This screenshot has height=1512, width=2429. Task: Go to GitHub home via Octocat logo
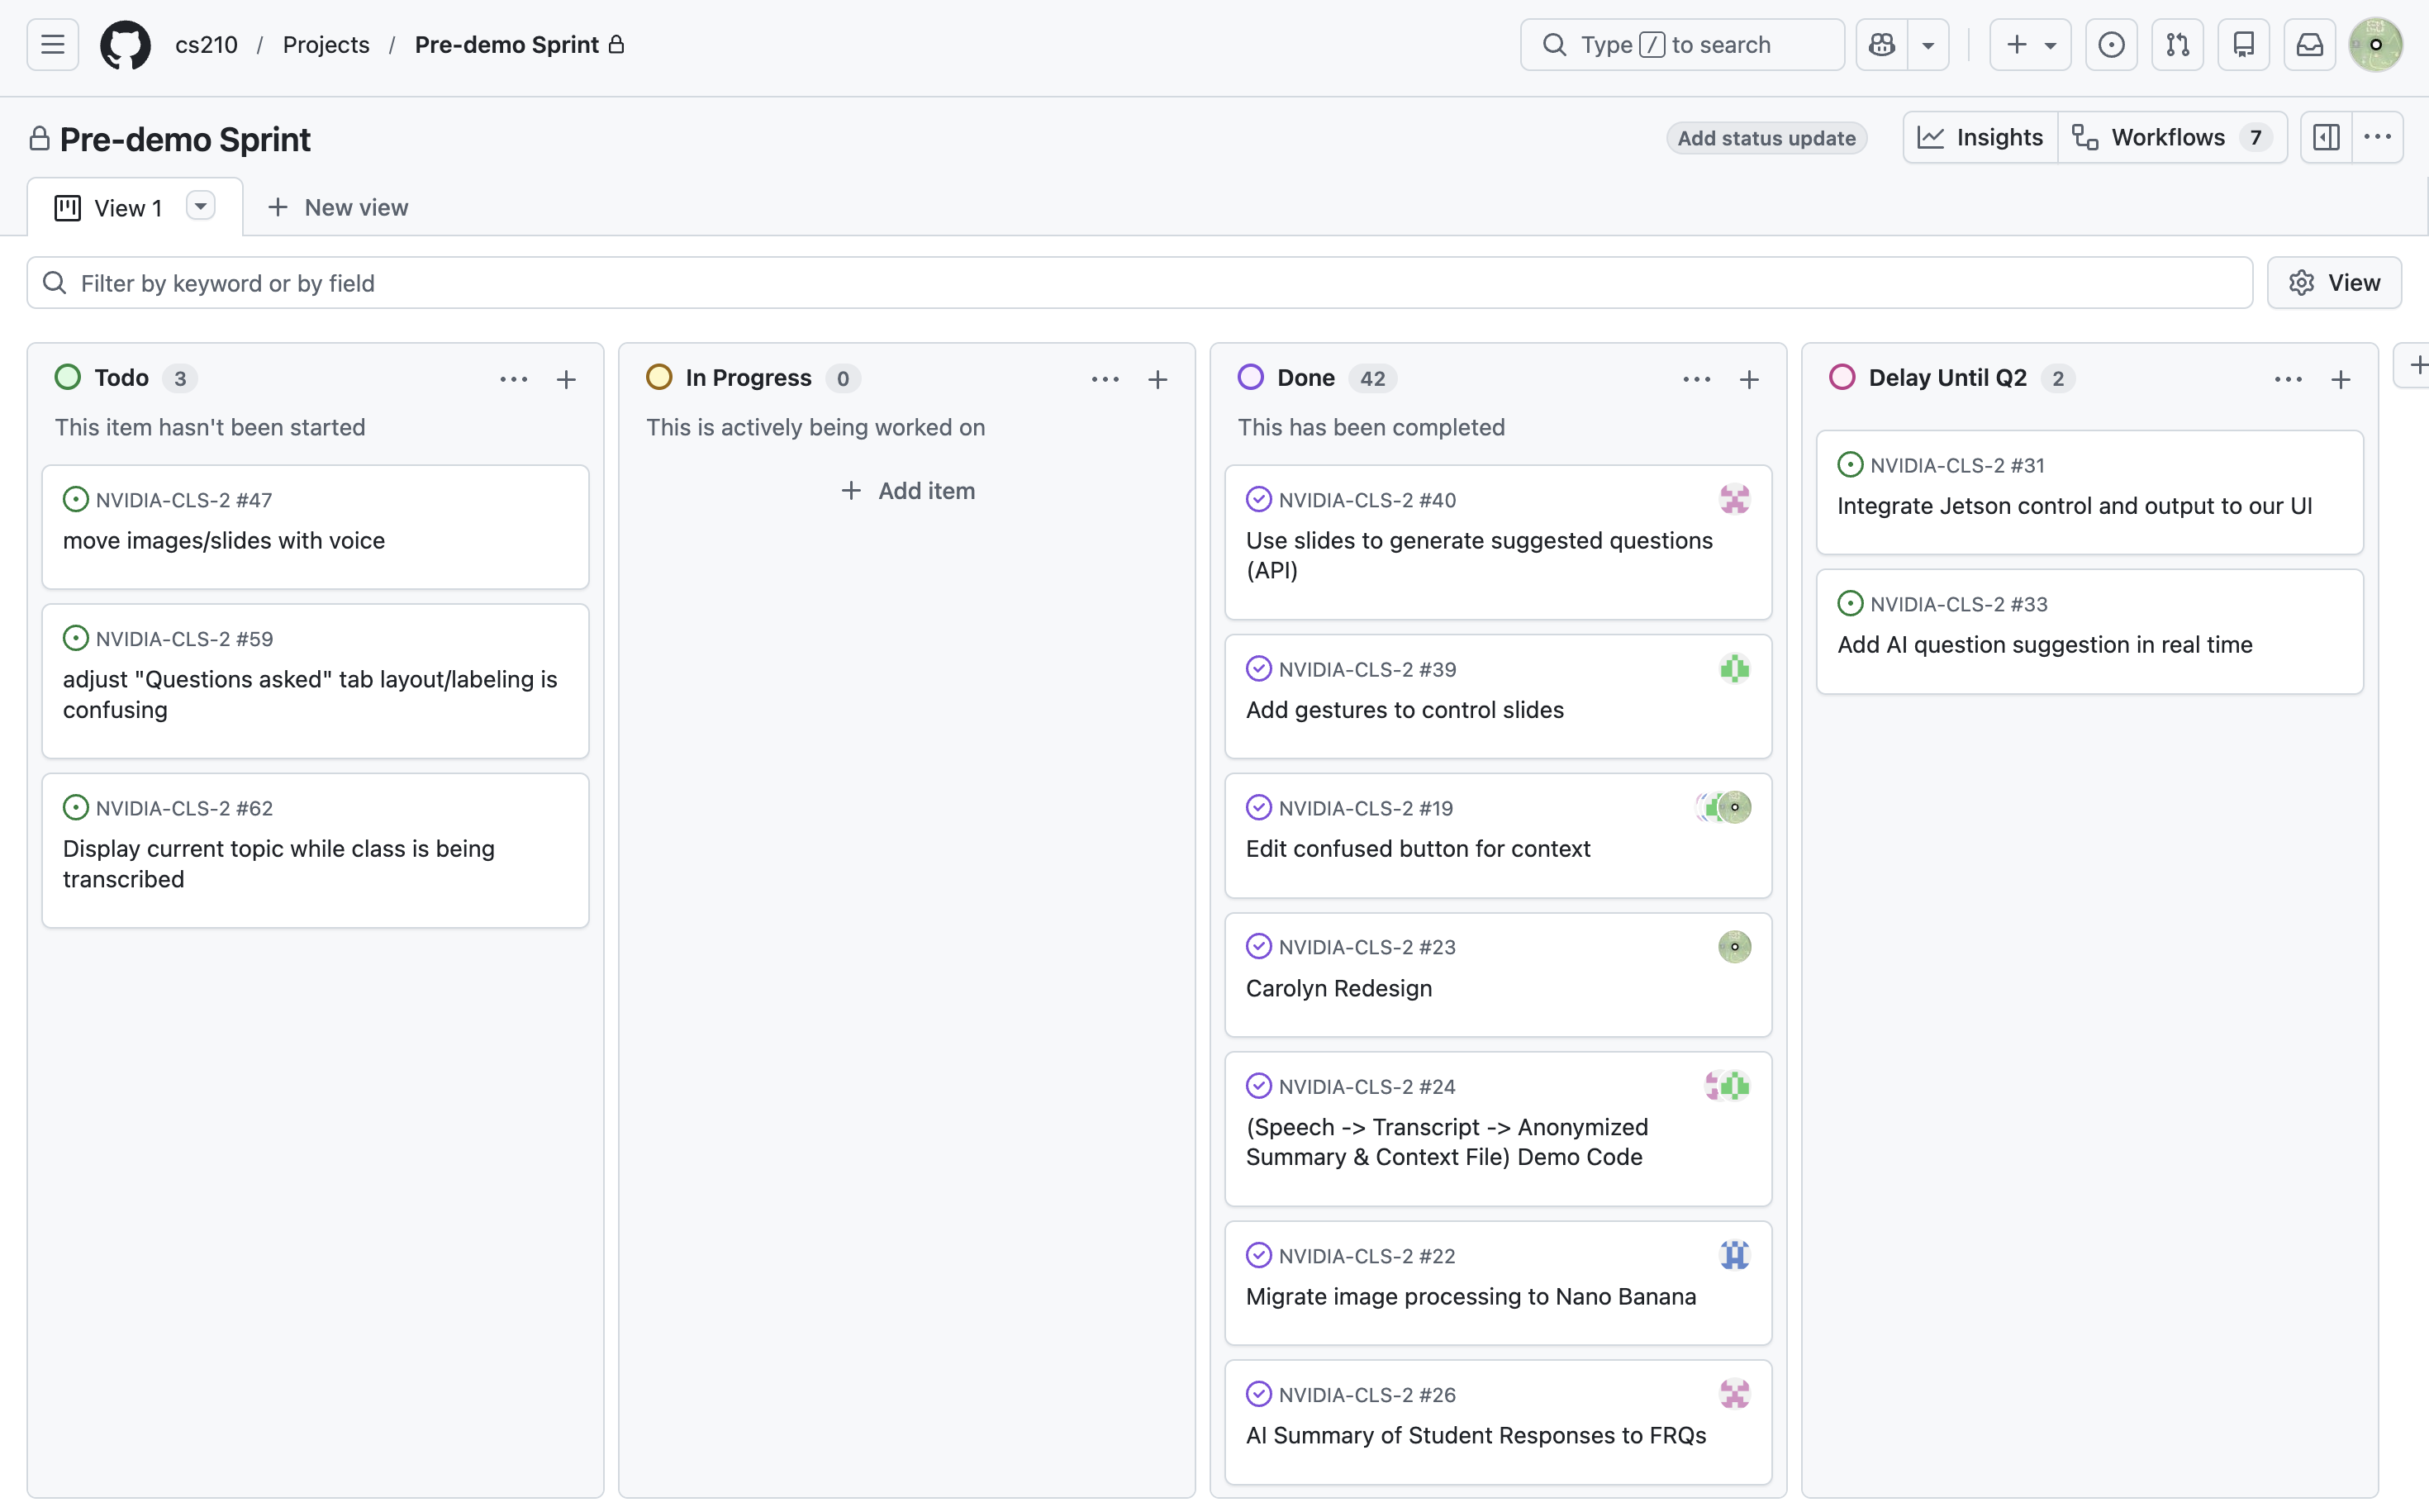coord(125,45)
